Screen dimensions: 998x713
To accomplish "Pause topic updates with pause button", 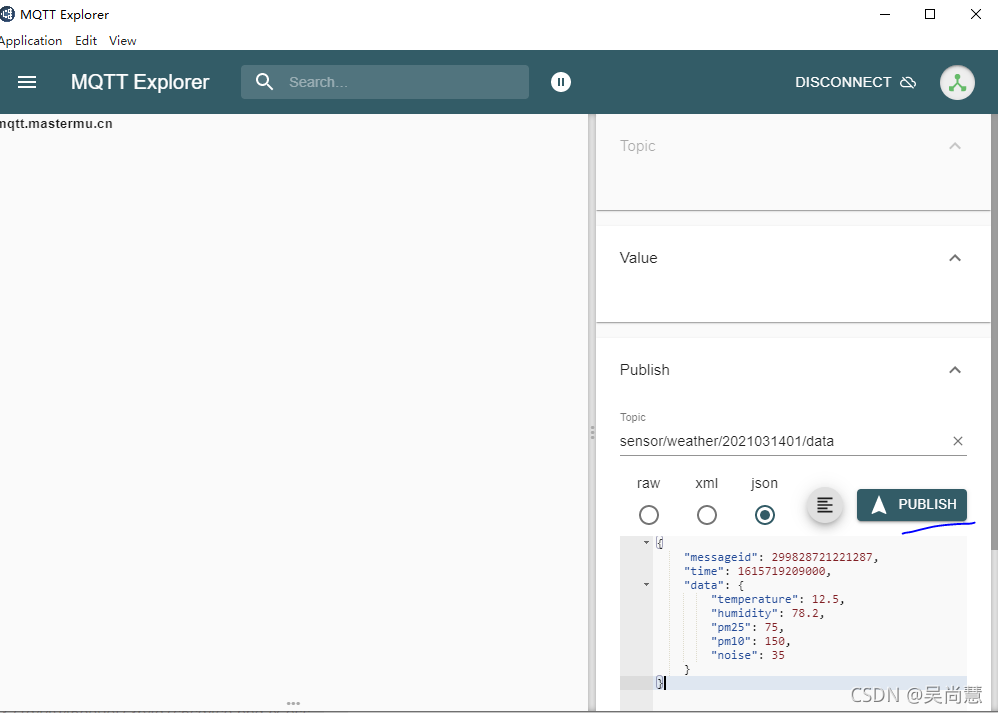I will point(561,81).
